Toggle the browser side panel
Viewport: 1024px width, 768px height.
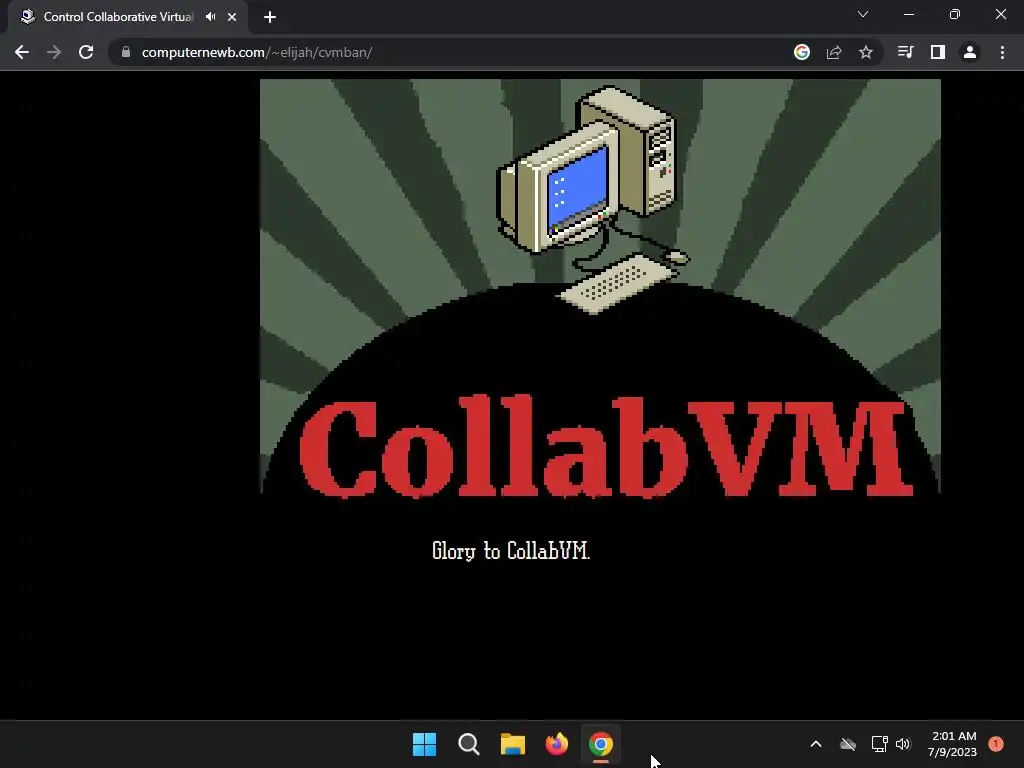(938, 52)
